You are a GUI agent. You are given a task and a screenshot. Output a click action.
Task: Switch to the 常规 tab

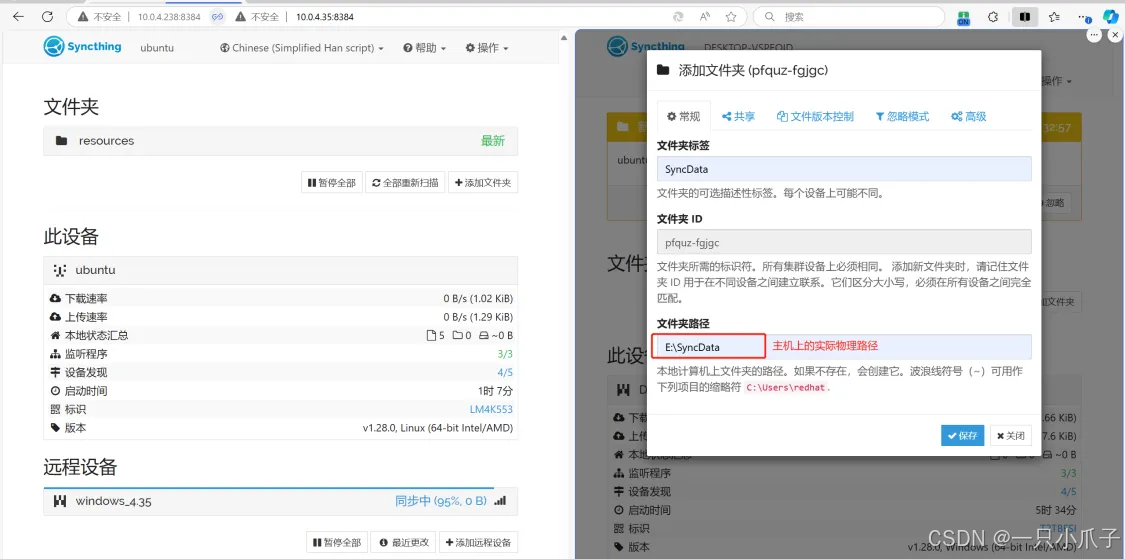[684, 116]
